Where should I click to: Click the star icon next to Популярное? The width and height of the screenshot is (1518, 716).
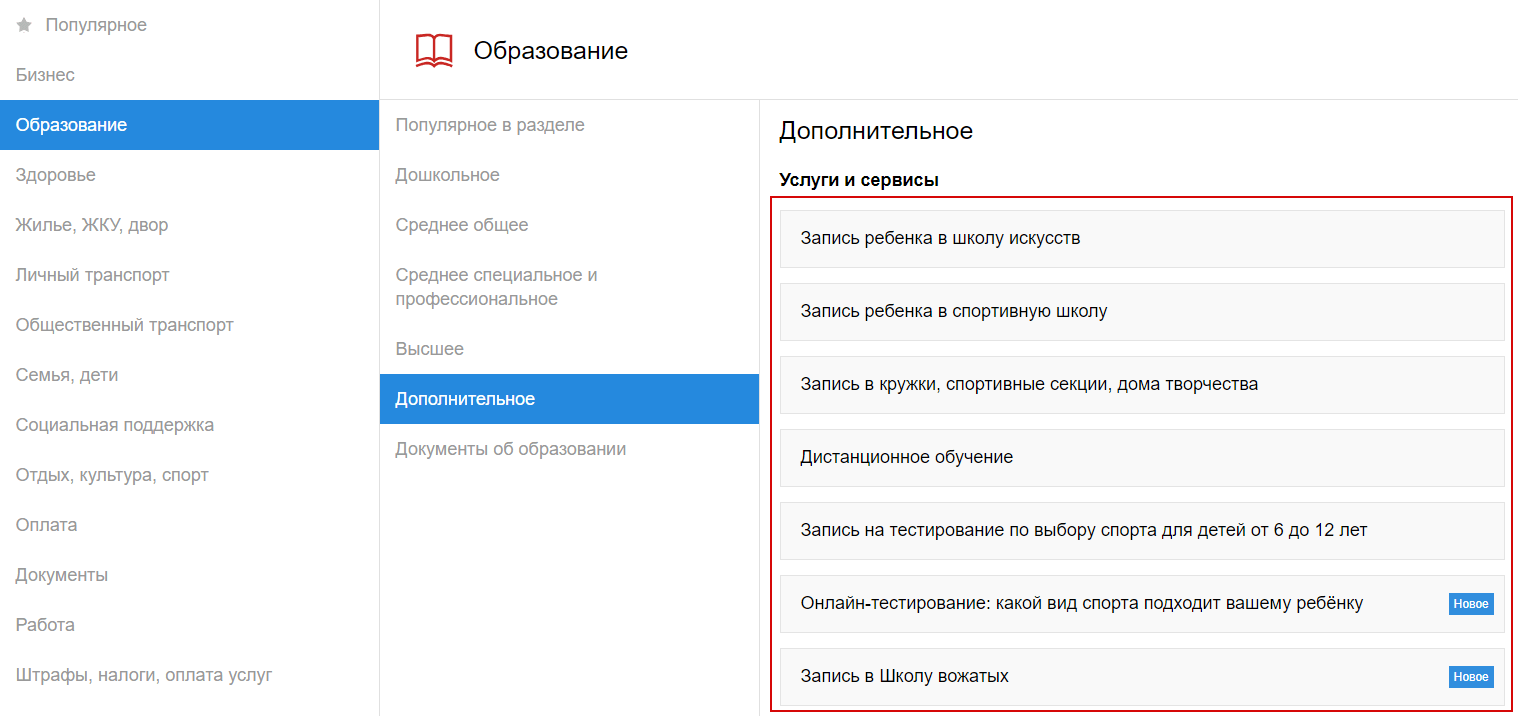coord(24,25)
